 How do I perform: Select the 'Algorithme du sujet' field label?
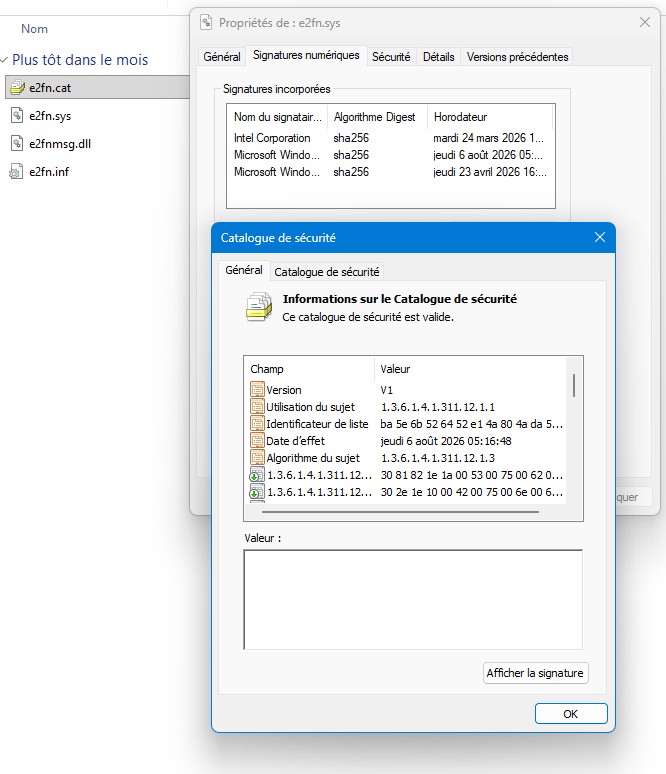click(x=313, y=458)
